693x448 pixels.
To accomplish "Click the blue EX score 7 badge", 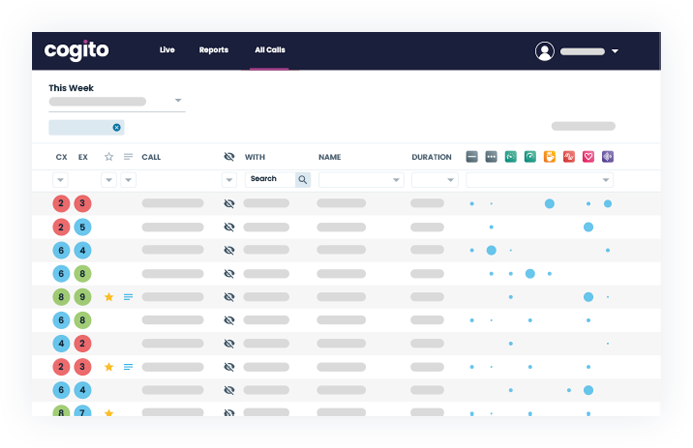I will tap(82, 411).
